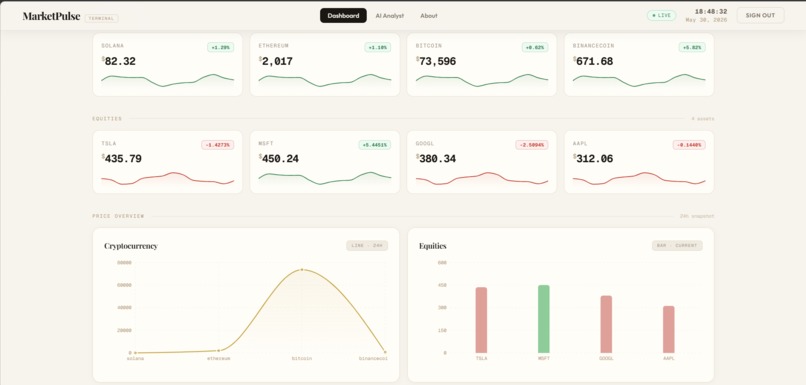This screenshot has width=806, height=385.
Task: Click the May 30, 2026 date
Action: click(x=707, y=20)
